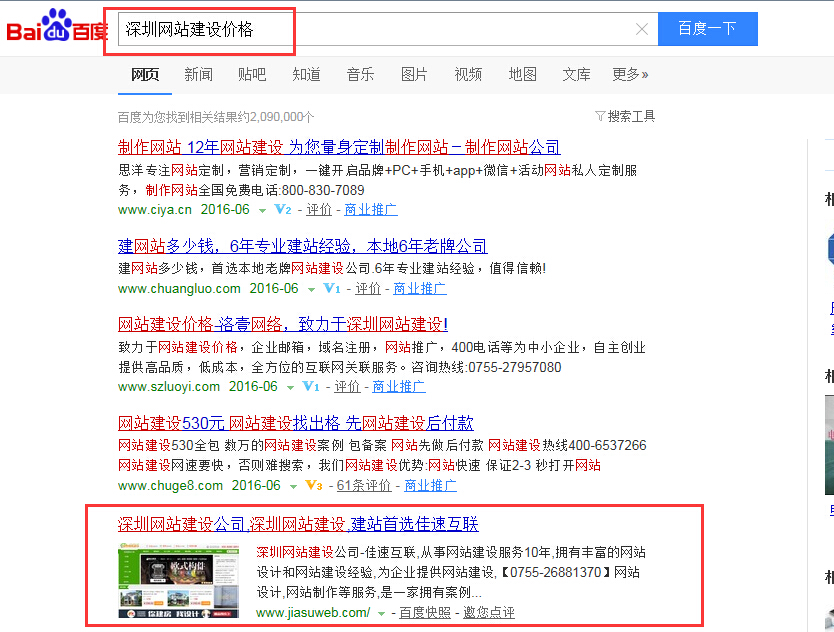Click the www.szluoyi.com URL text
834x632 pixels.
click(169, 386)
